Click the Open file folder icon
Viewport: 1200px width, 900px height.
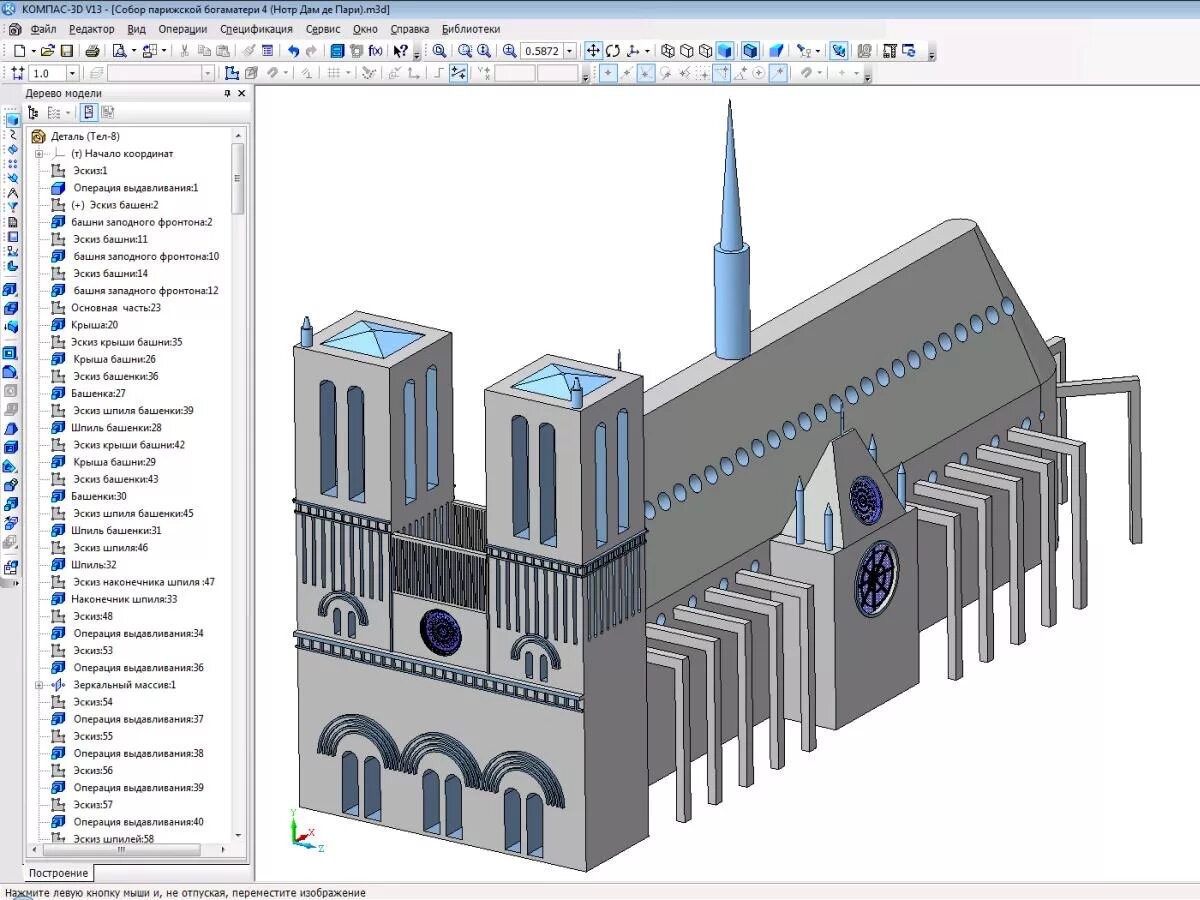[47, 51]
